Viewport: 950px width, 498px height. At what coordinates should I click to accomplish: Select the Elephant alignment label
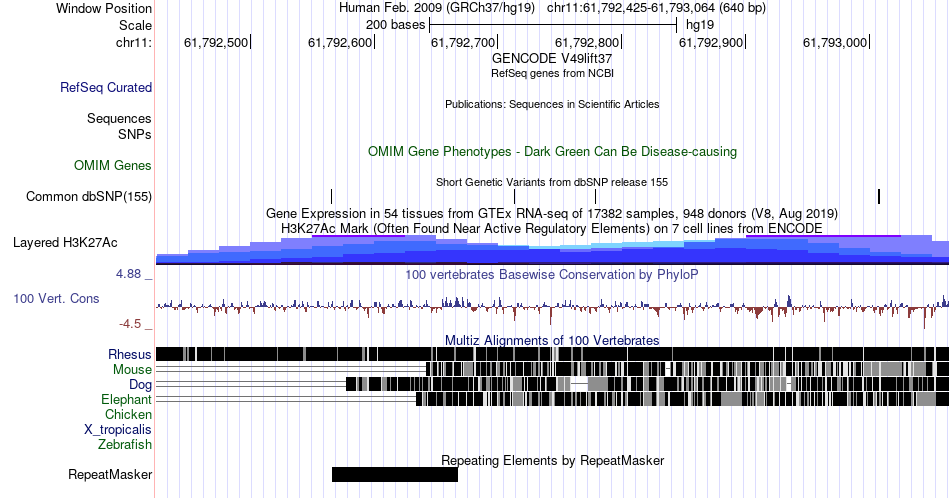click(126, 399)
